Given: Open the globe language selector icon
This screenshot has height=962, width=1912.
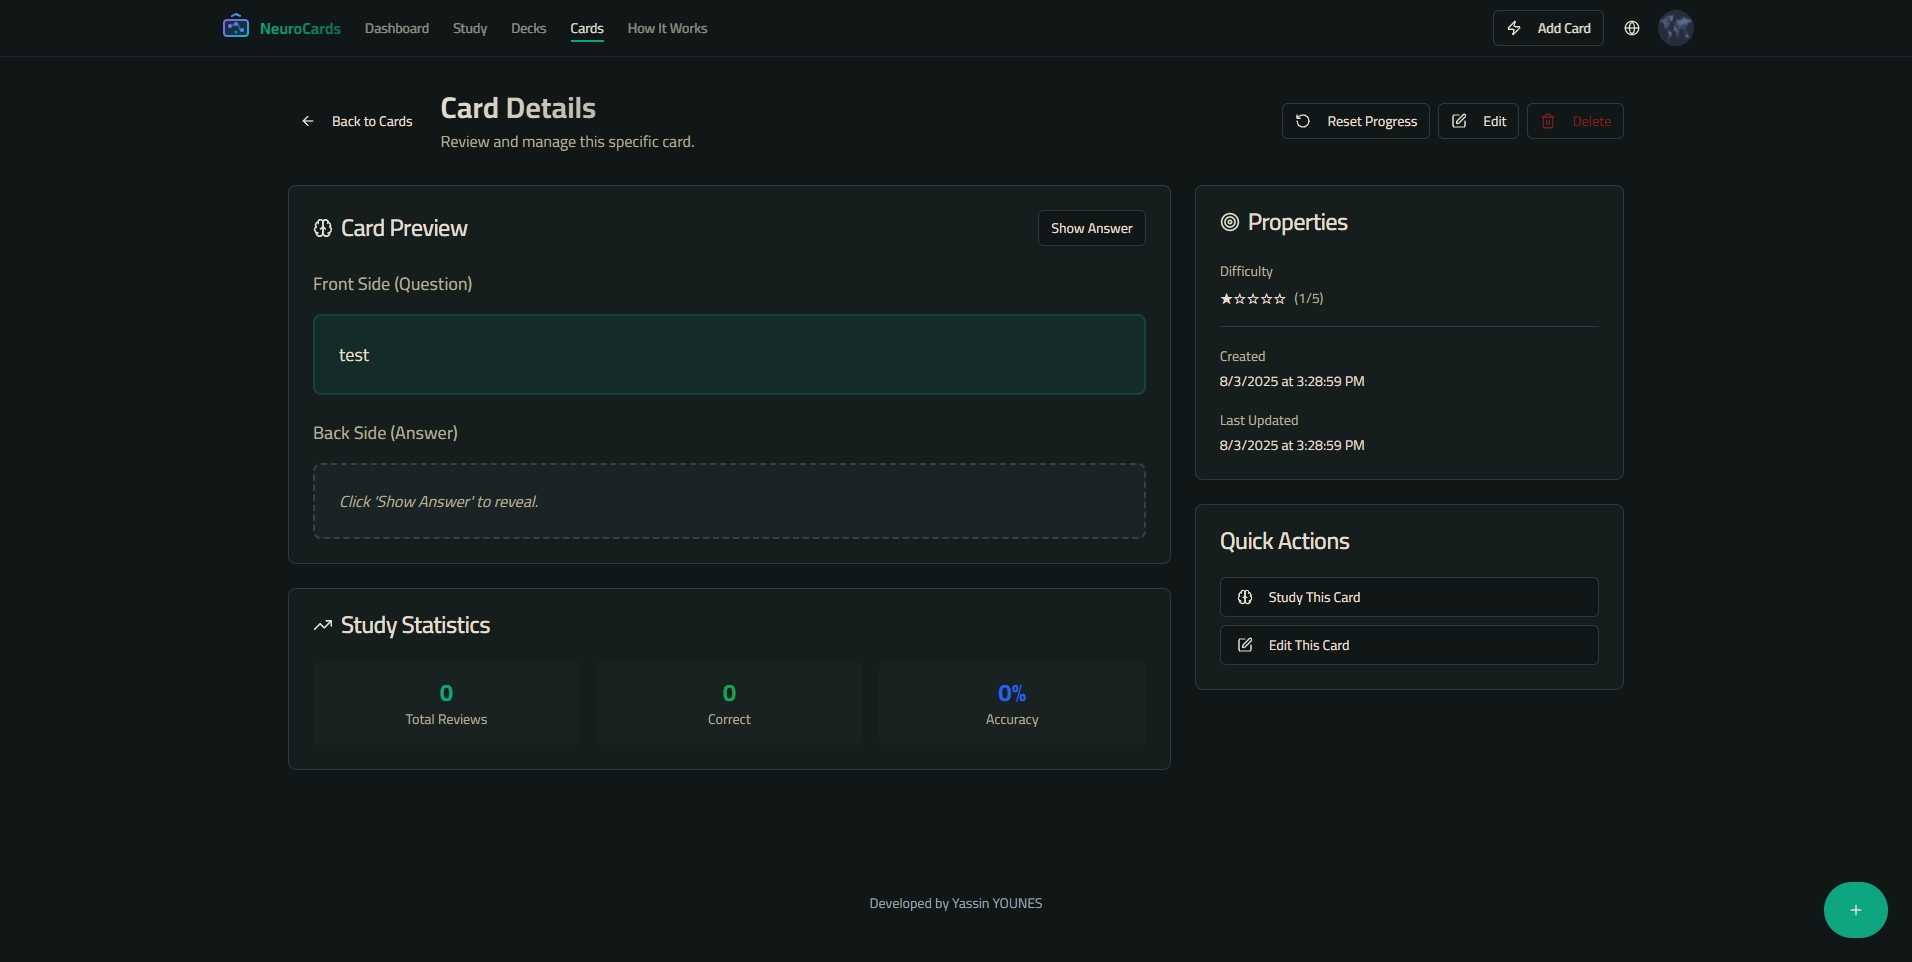Looking at the screenshot, I should (1632, 28).
